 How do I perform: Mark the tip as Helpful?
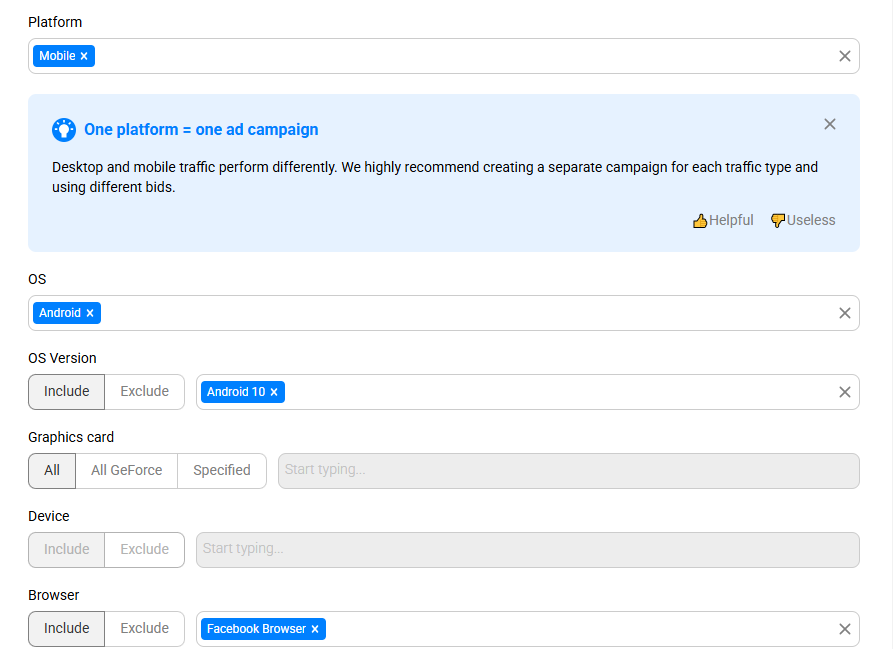pos(723,220)
